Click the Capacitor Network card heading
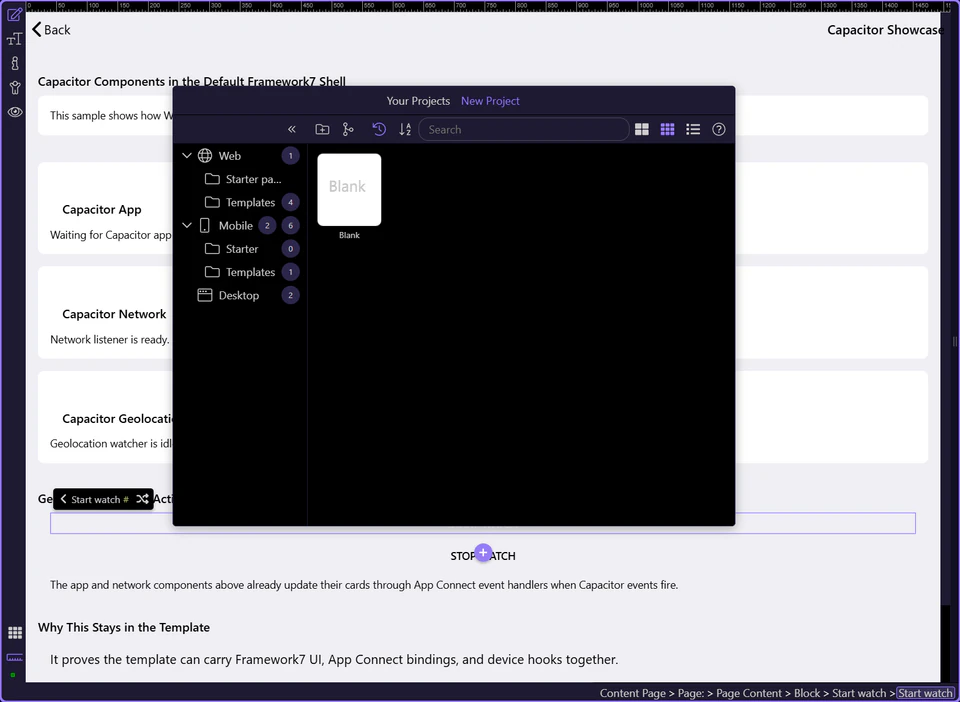960x702 pixels. [x=114, y=314]
